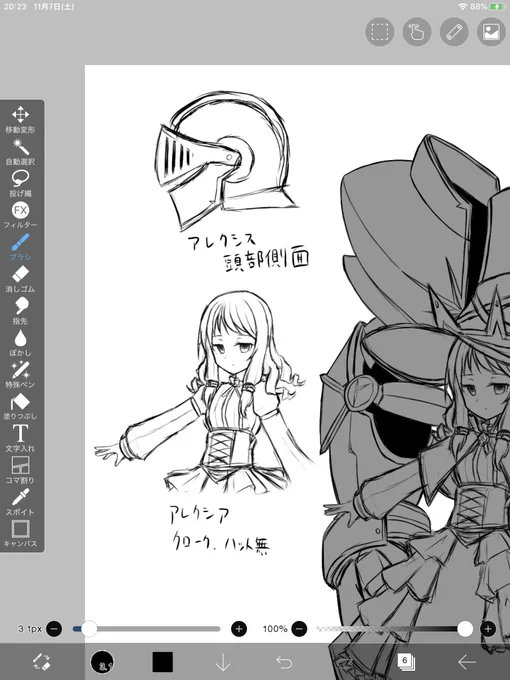Image resolution: width=510 pixels, height=680 pixels.
Task: Click the 20:23 clock in status bar
Action: point(15,7)
